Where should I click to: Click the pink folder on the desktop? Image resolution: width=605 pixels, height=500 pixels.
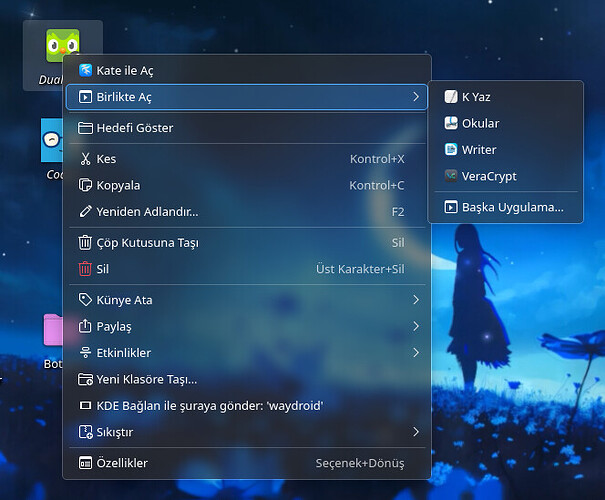point(54,330)
